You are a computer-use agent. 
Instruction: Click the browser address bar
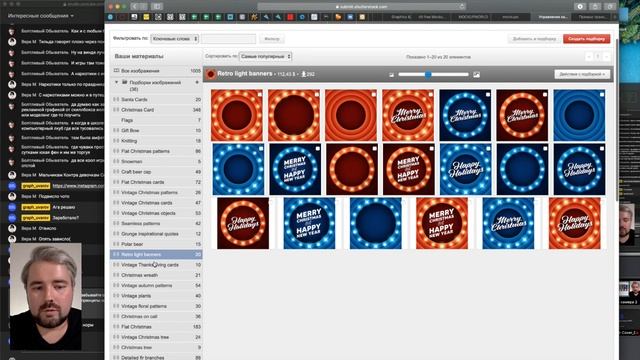[361, 7]
